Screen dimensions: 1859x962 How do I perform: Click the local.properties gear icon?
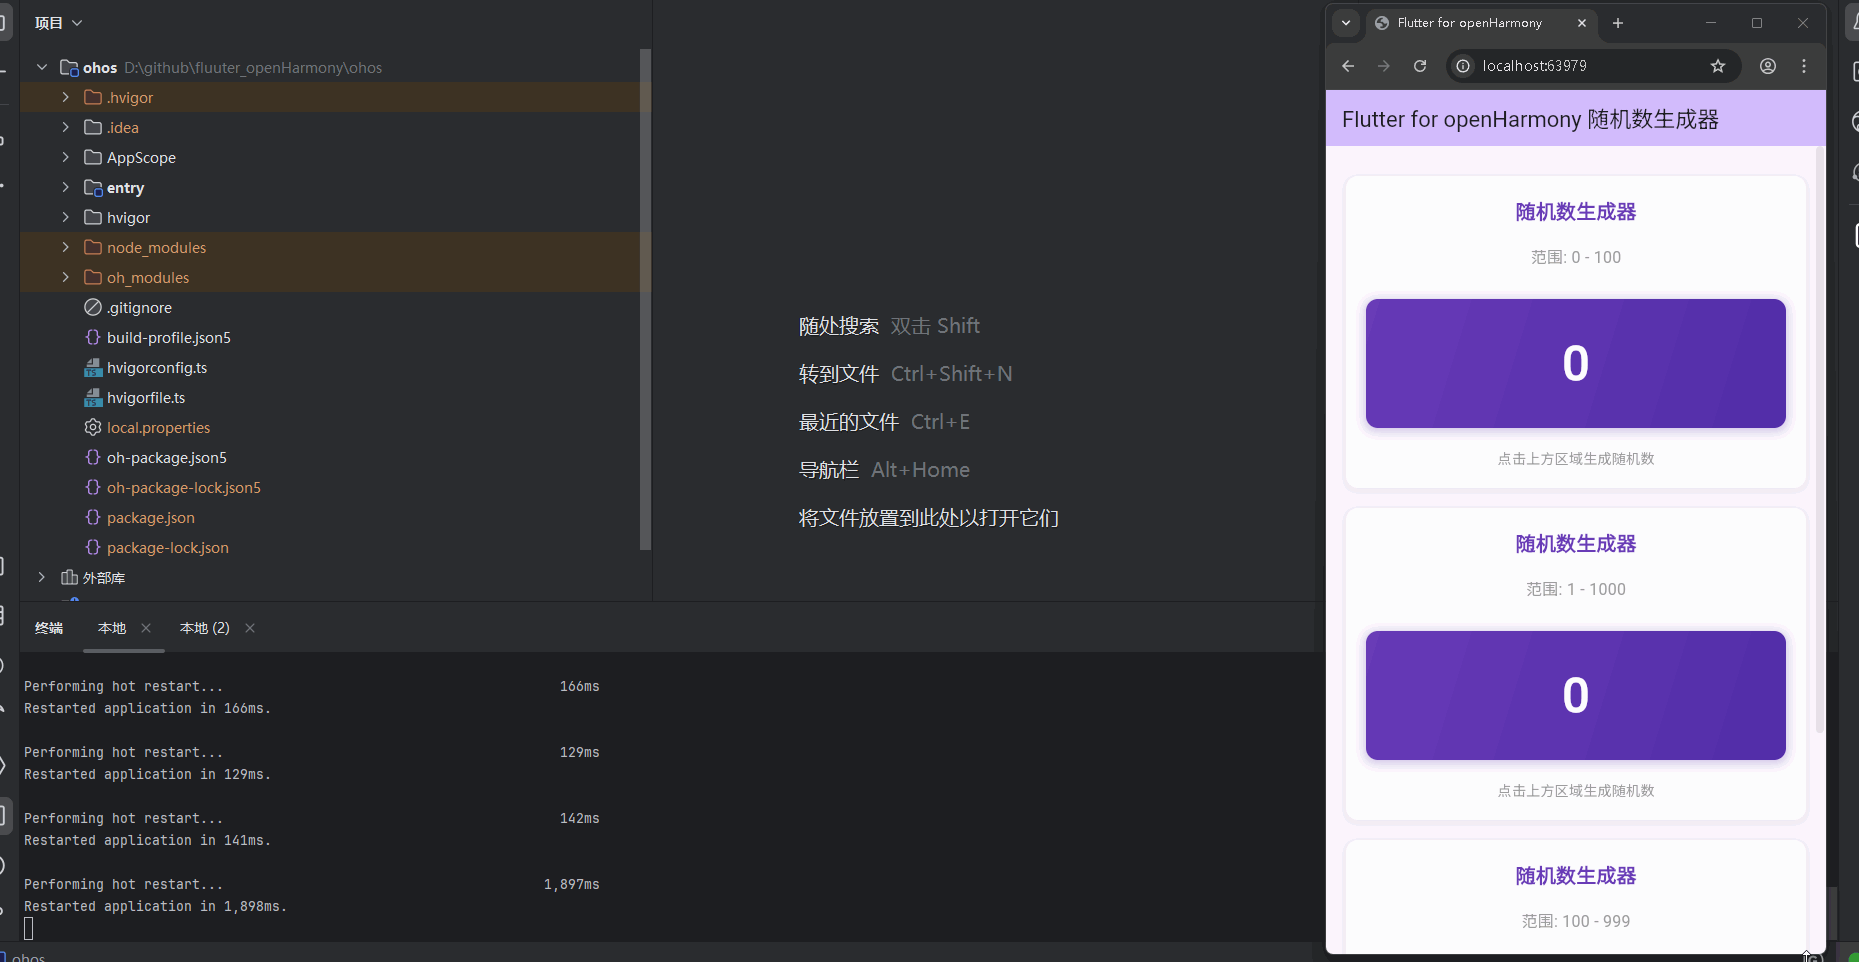(93, 427)
